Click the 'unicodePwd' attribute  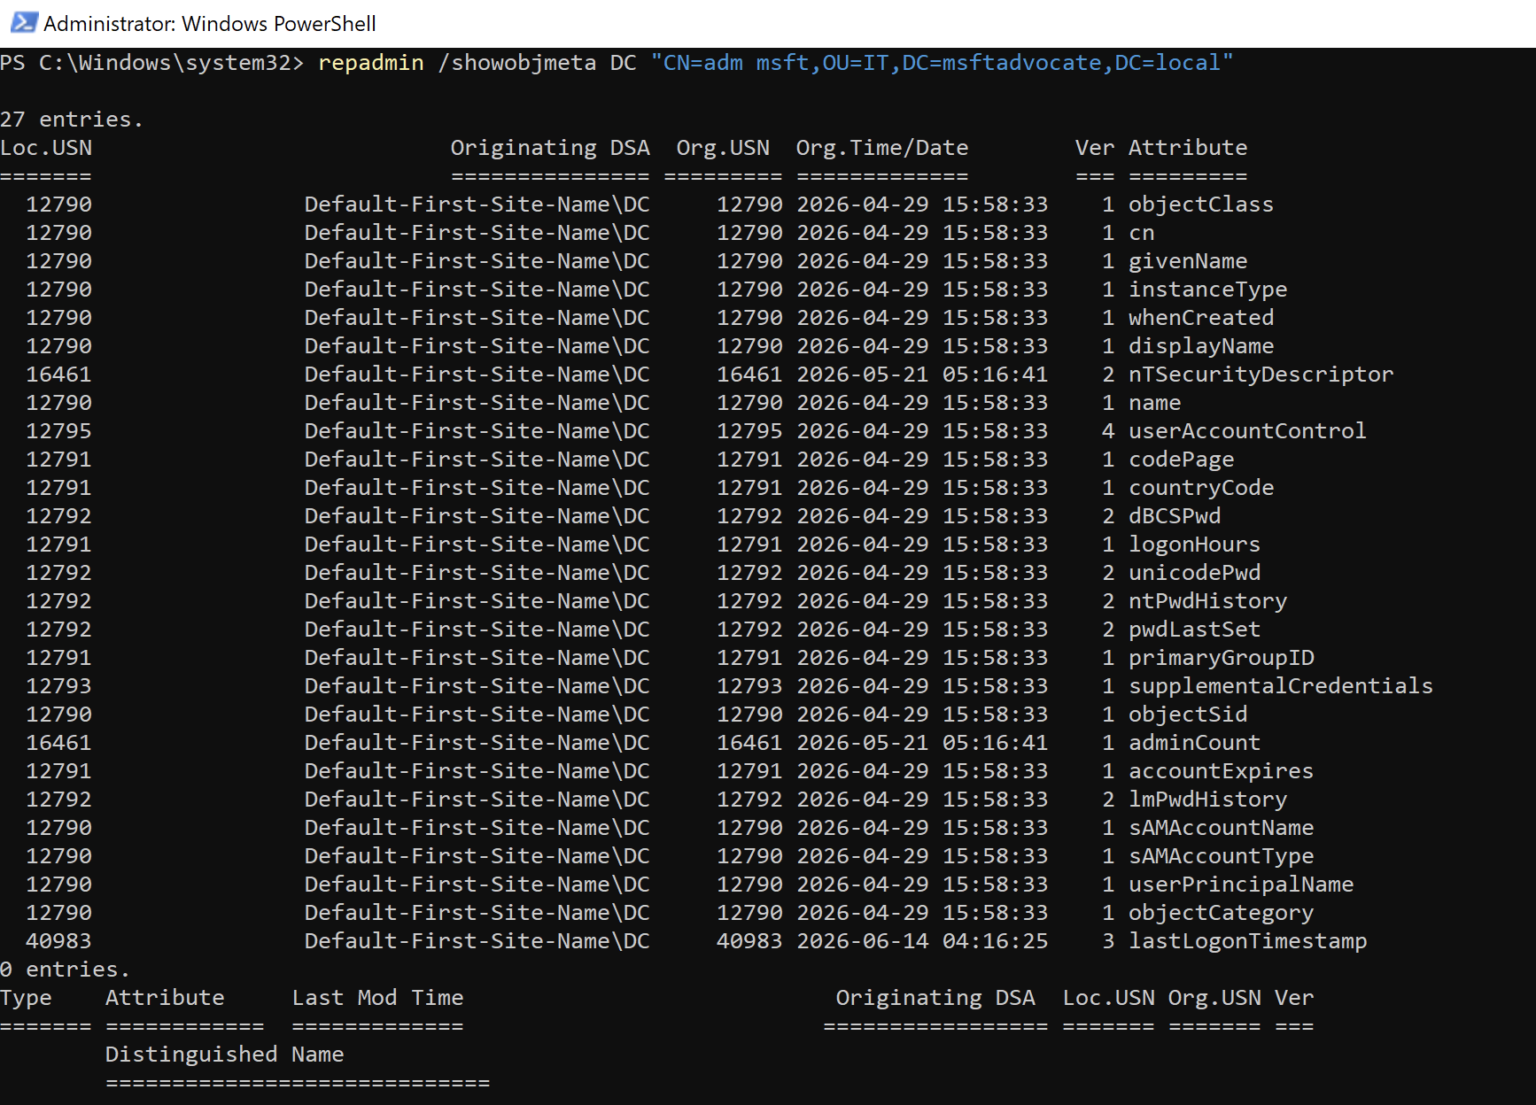click(1194, 573)
